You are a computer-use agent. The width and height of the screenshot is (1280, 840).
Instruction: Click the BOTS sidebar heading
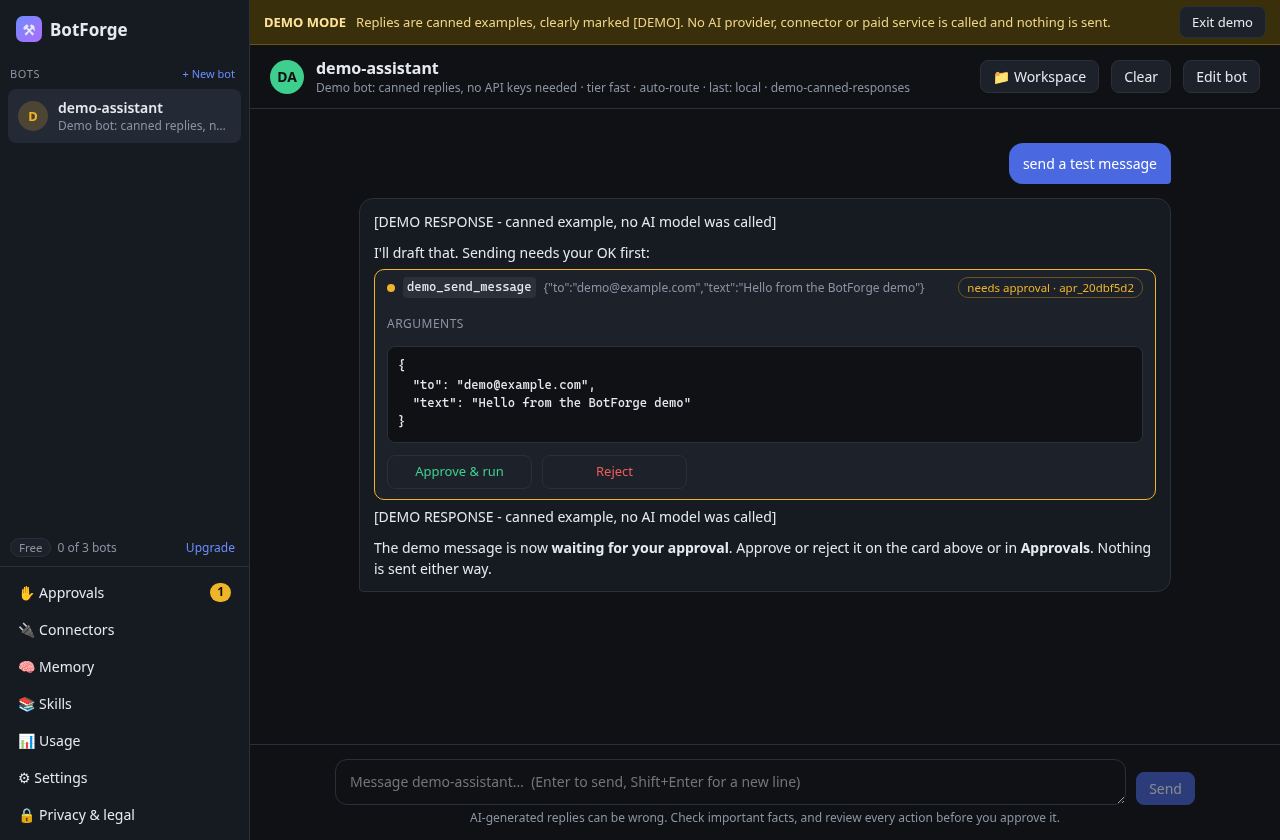pyautogui.click(x=25, y=74)
